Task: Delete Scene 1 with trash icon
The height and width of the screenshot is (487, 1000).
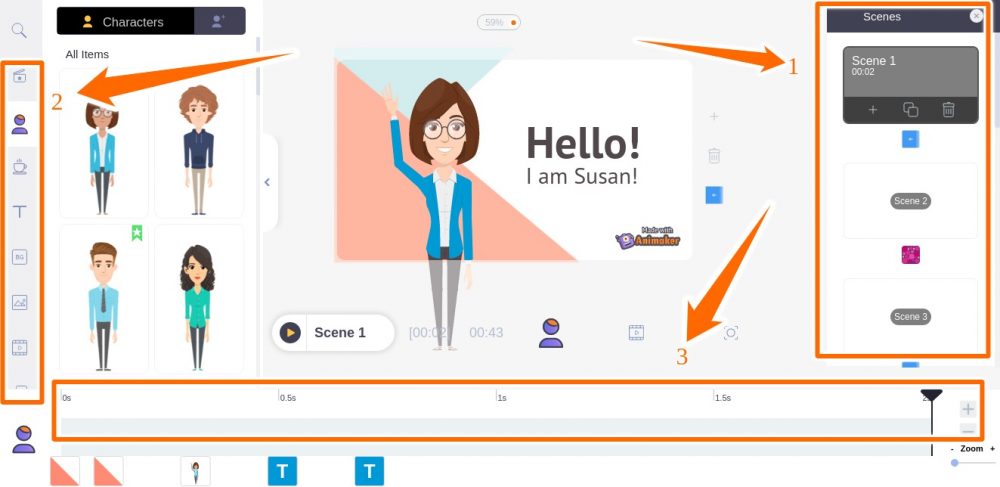Action: tap(948, 110)
